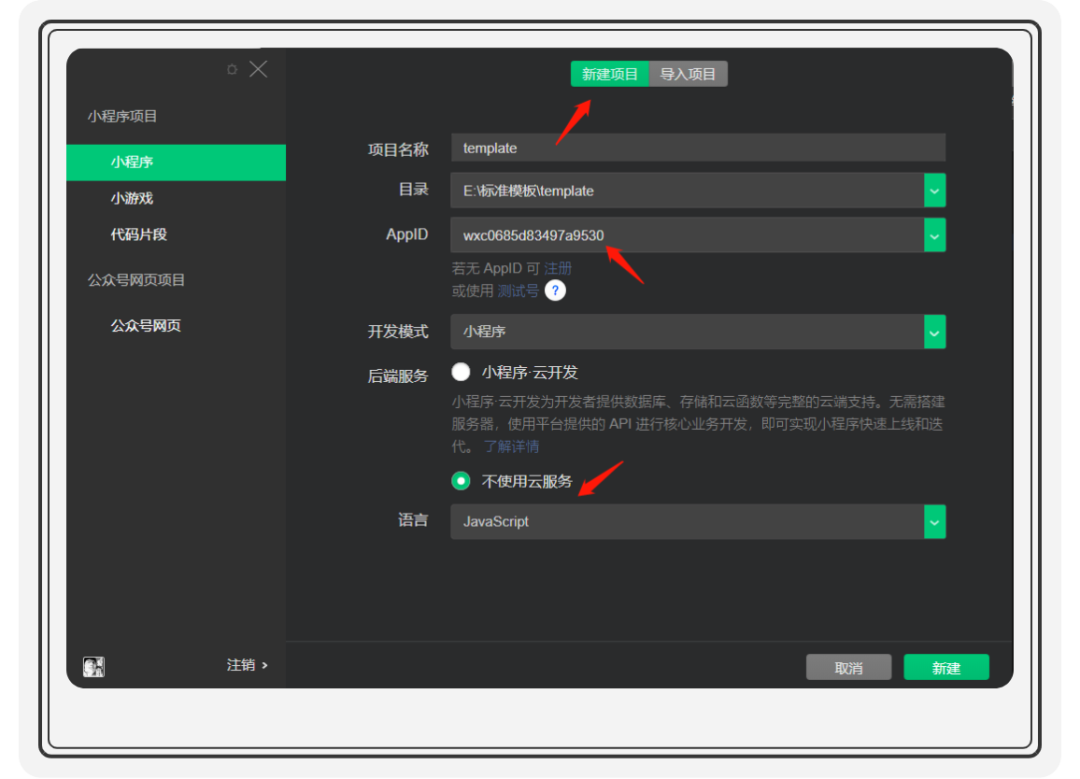
Task: Open the AppID dropdown arrow
Action: (934, 235)
